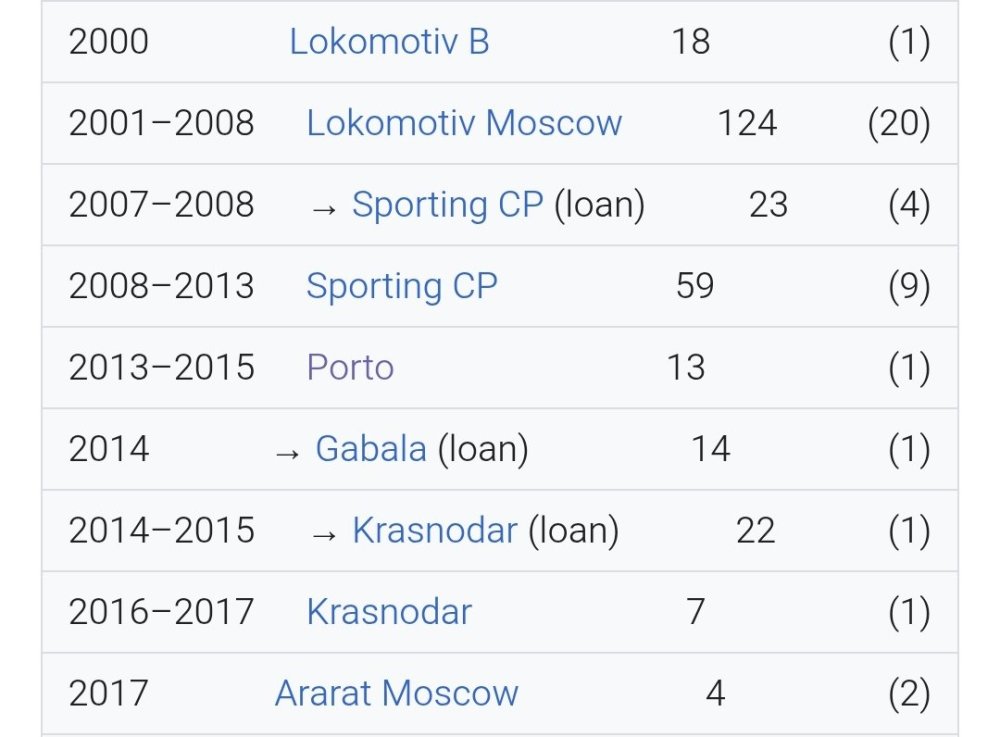The height and width of the screenshot is (737, 1000).
Task: Open the Lokomotiv Moscow link
Action: click(x=464, y=123)
